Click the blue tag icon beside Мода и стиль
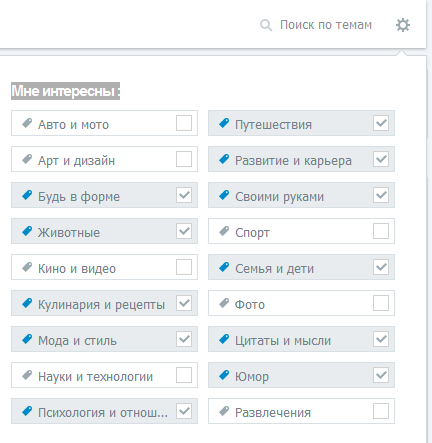Screen dimensions: 432x443 tap(27, 339)
